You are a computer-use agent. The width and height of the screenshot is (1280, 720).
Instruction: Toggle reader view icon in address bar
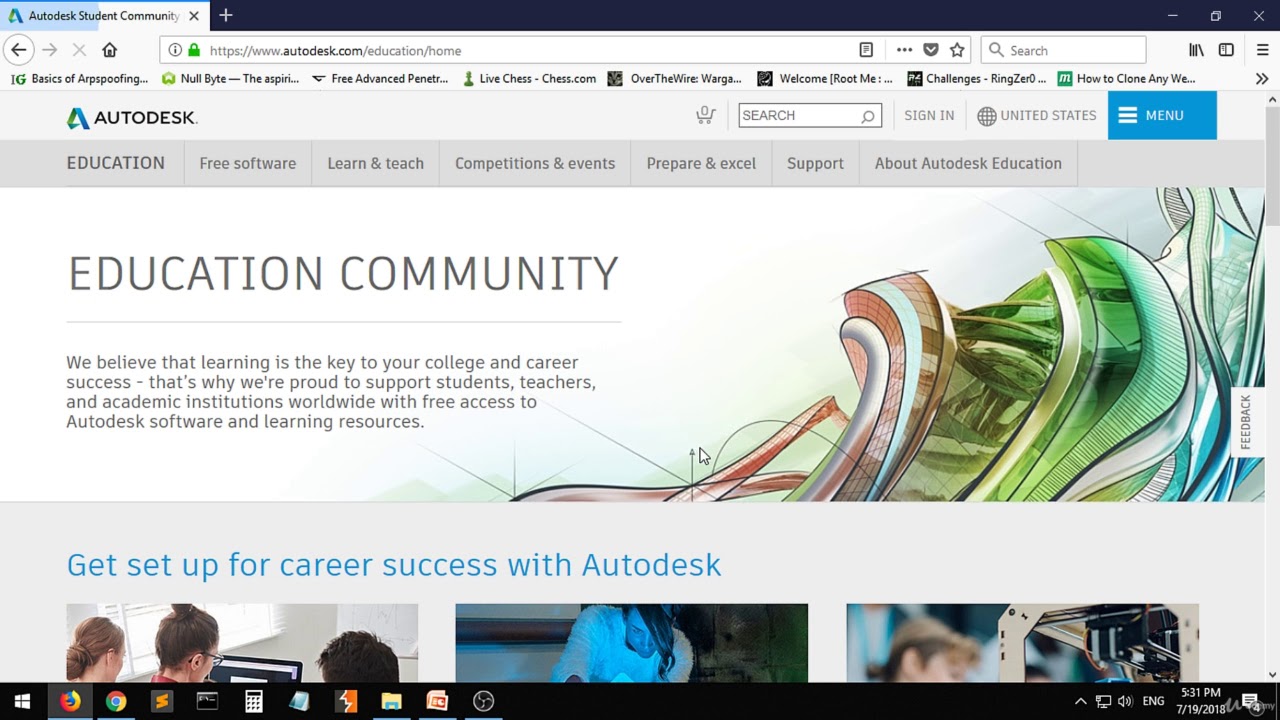[x=866, y=50]
